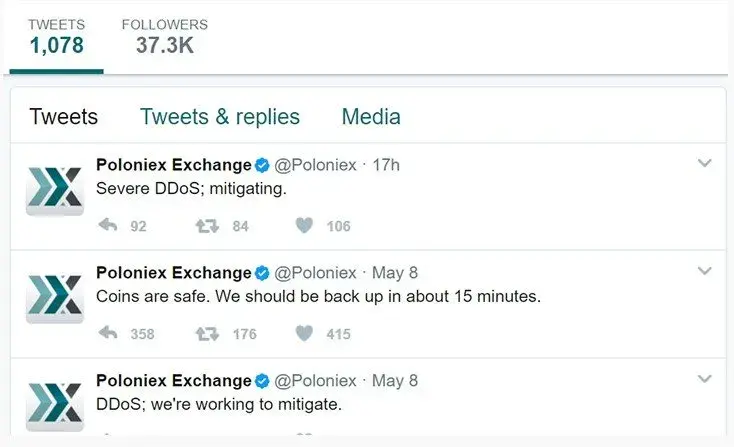
Task: Open the Media tab
Action: (371, 116)
